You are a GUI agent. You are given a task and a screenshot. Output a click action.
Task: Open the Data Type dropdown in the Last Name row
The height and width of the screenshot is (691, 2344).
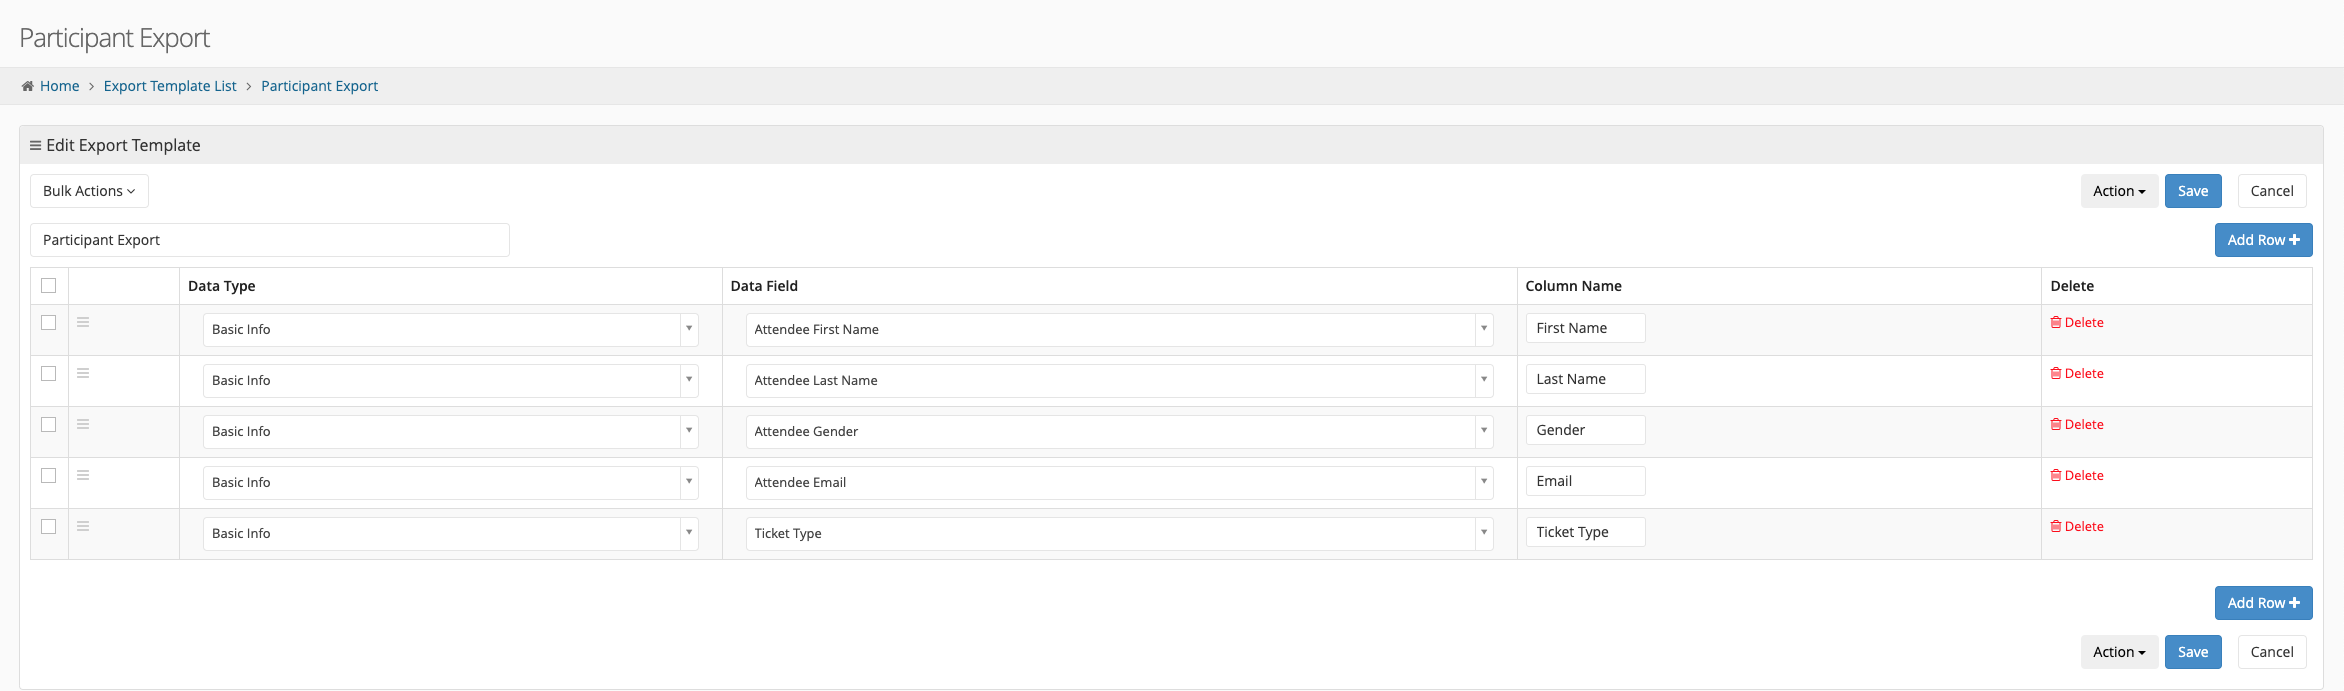450,380
